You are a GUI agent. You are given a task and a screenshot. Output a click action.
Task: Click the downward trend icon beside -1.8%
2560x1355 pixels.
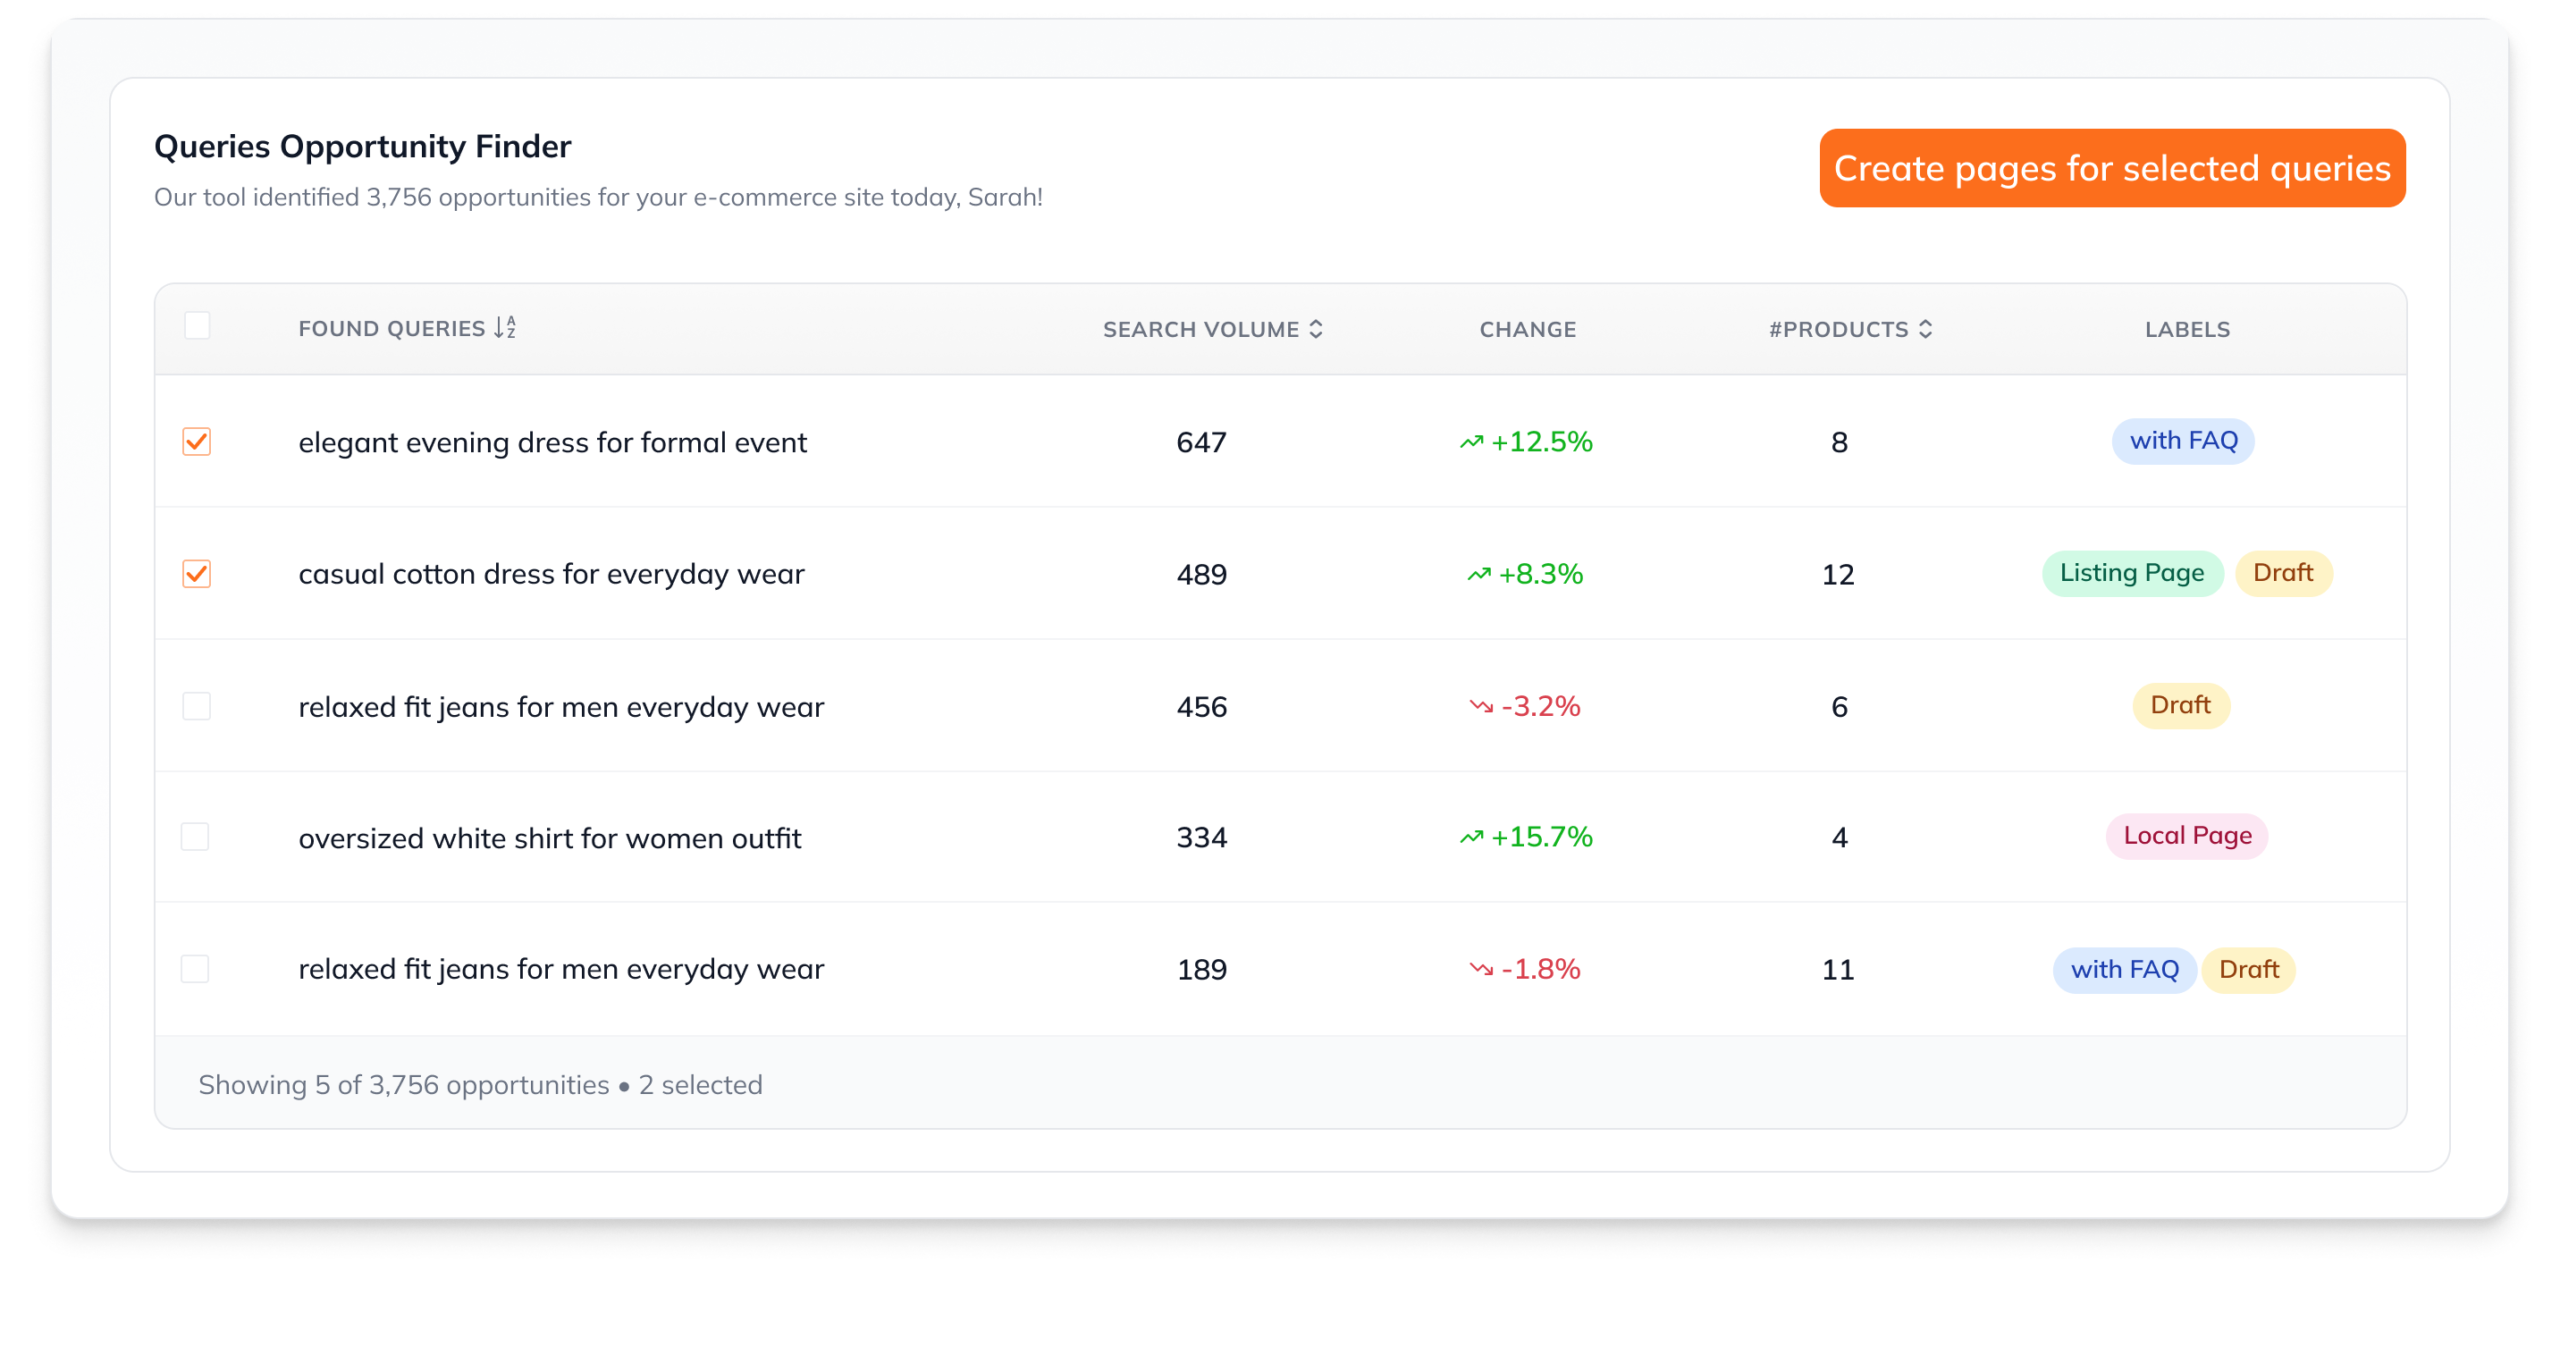click(1481, 969)
